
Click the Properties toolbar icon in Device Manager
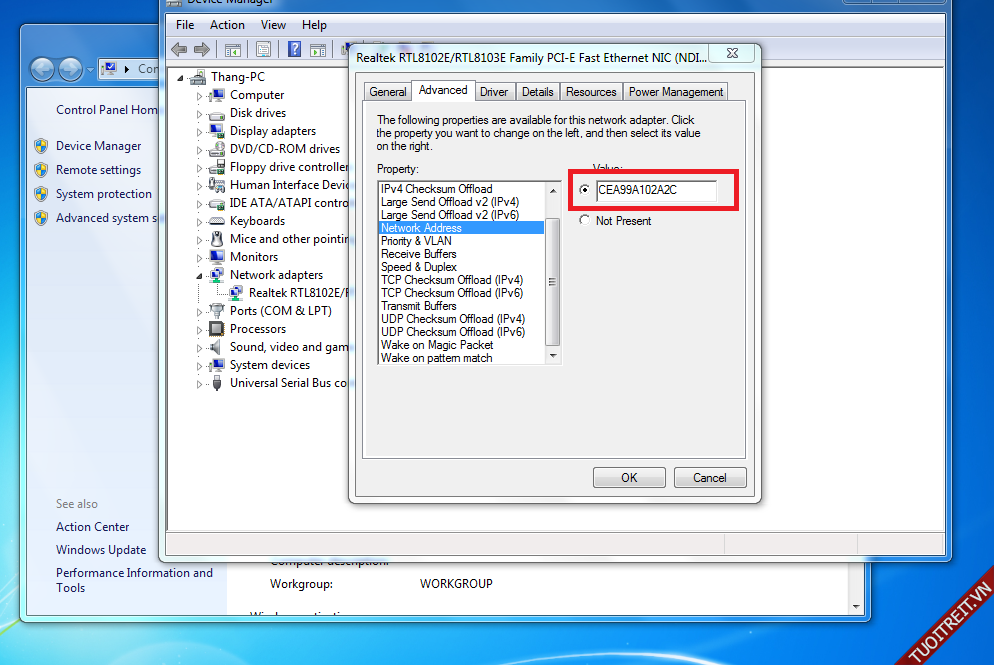tap(264, 49)
